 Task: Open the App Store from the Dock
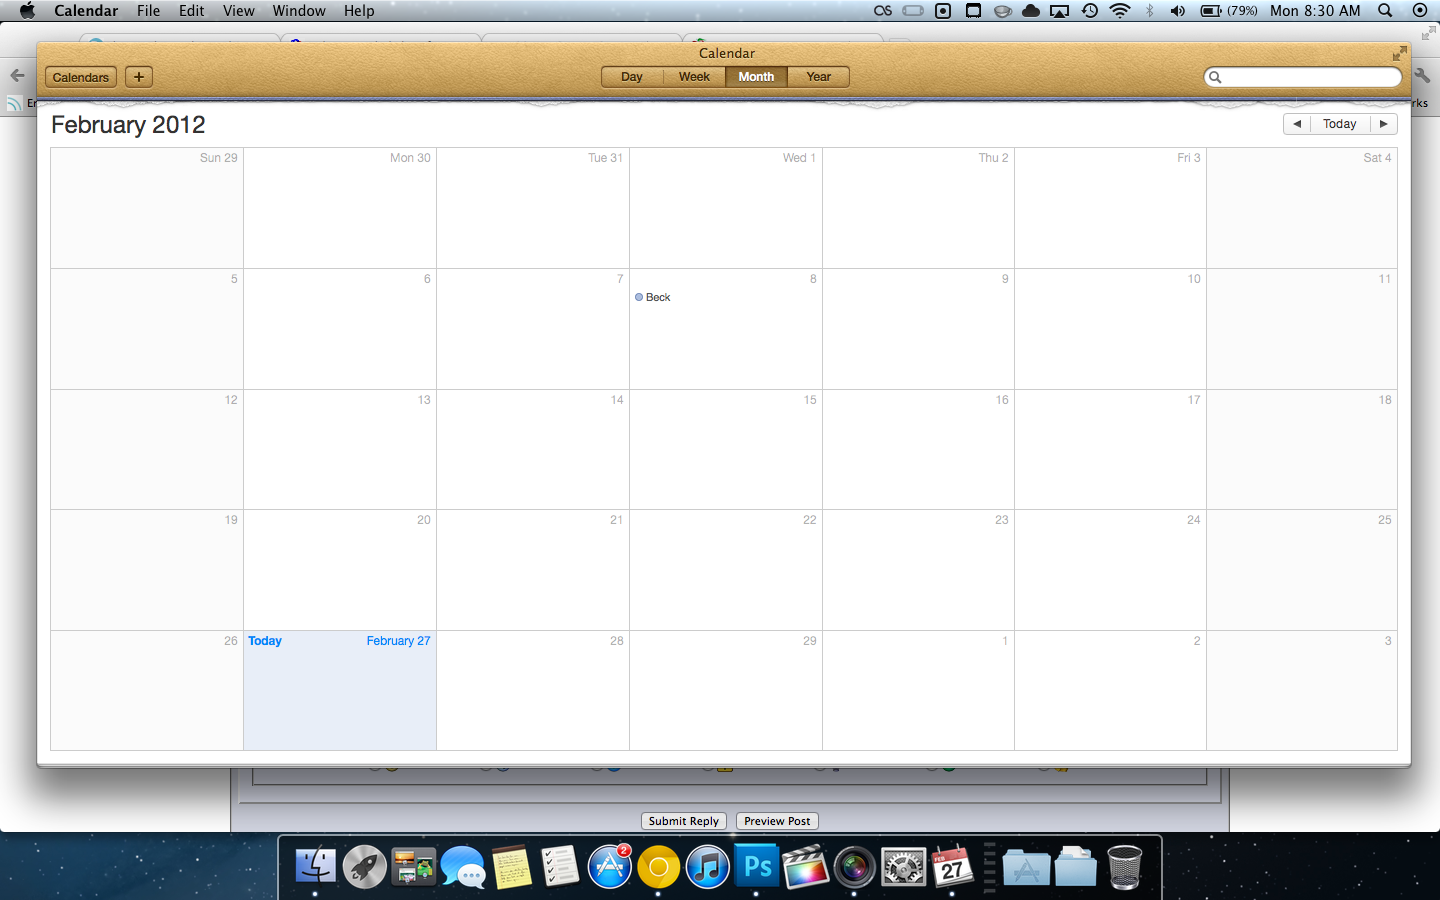(x=609, y=866)
